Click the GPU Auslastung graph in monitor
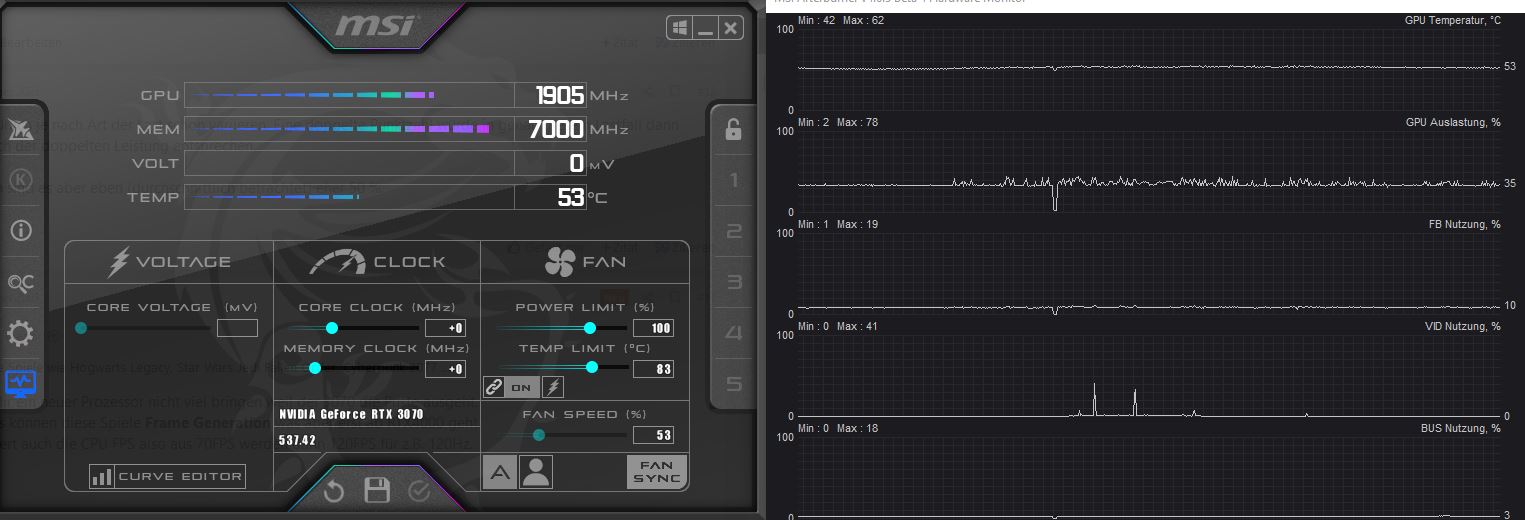Screen dimensions: 1525x520 (x=1150, y=171)
